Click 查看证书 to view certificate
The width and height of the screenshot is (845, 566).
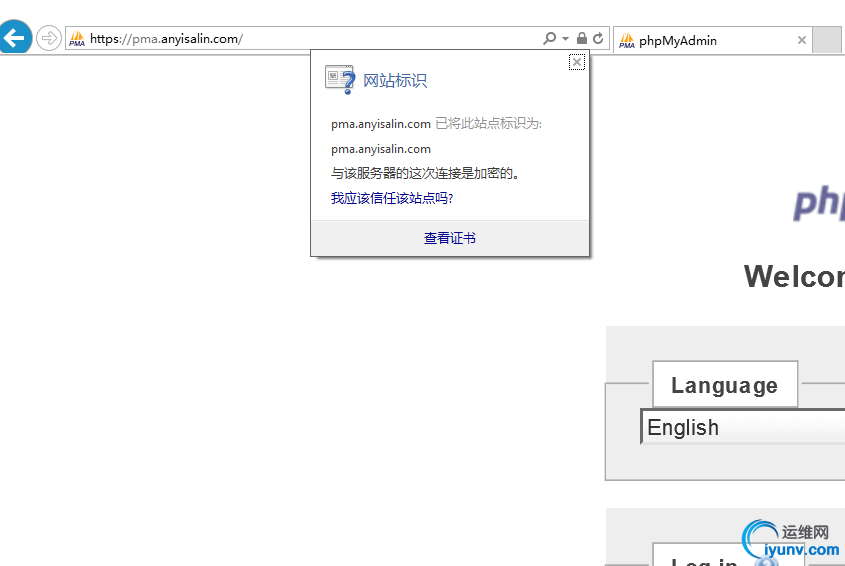click(x=449, y=238)
